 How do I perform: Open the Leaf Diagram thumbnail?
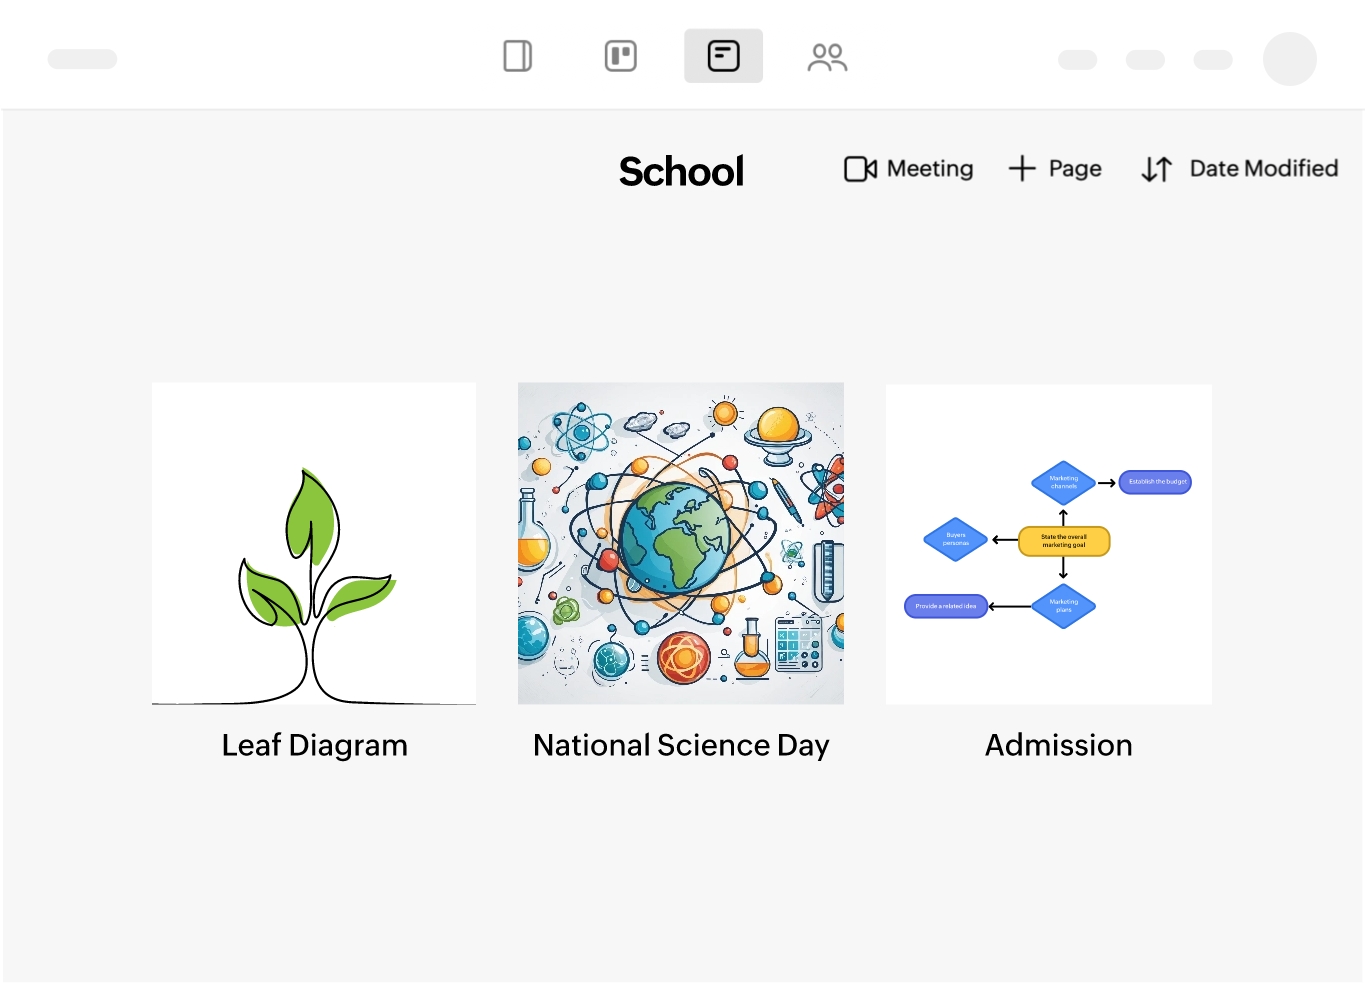point(314,543)
